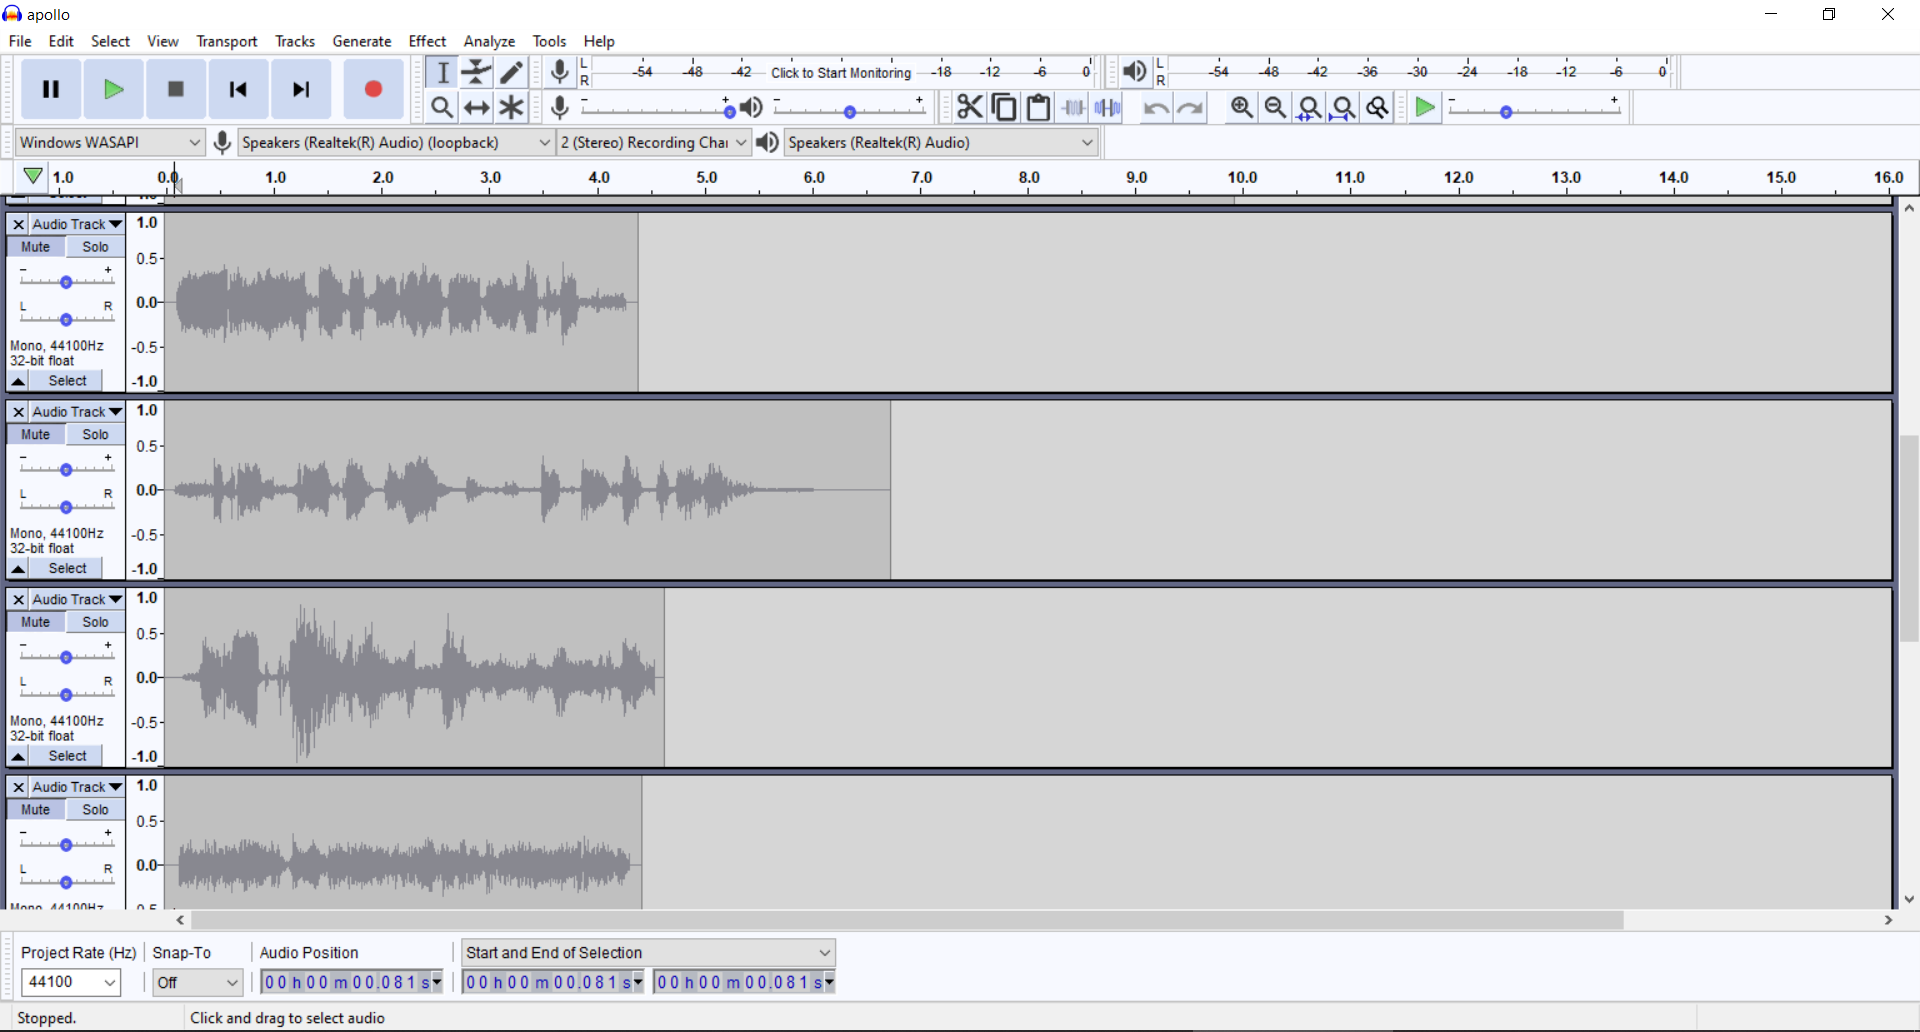This screenshot has height=1032, width=1920.
Task: Trim audio outside selection
Action: [1073, 107]
